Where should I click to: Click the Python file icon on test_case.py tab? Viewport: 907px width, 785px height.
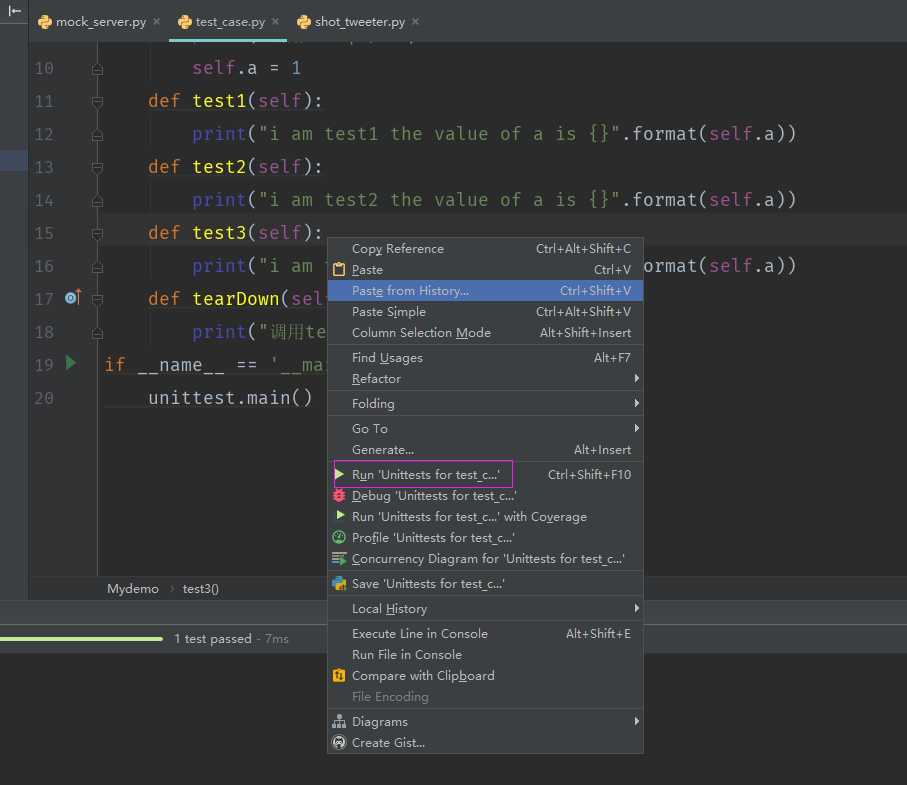click(x=185, y=22)
